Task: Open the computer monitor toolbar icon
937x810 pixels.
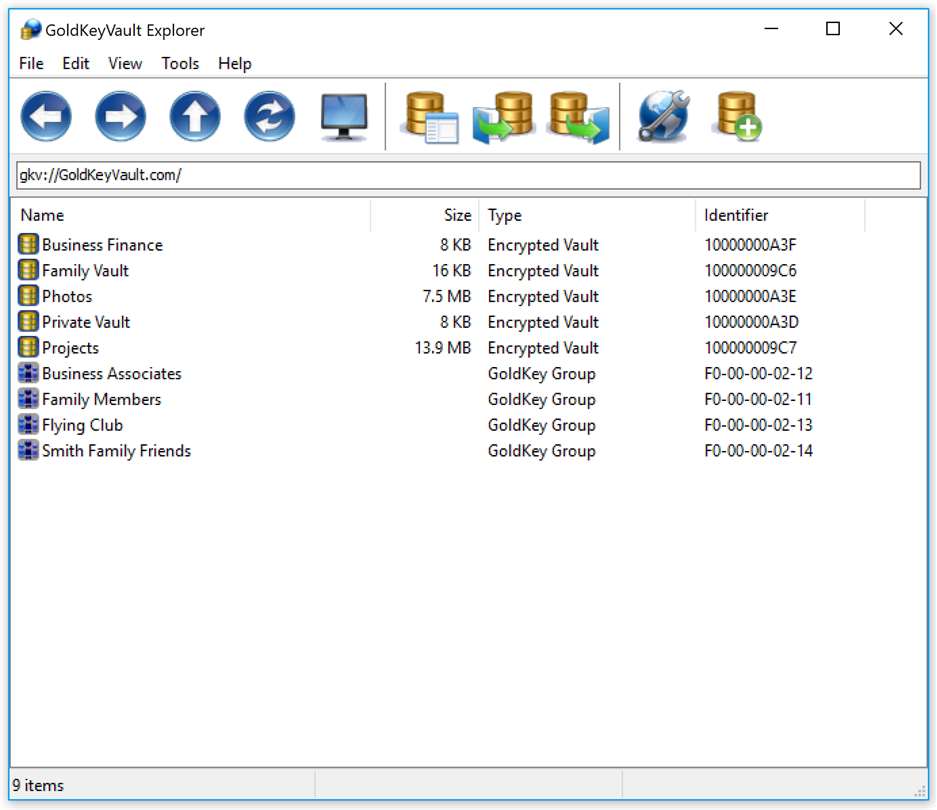Action: (x=344, y=117)
